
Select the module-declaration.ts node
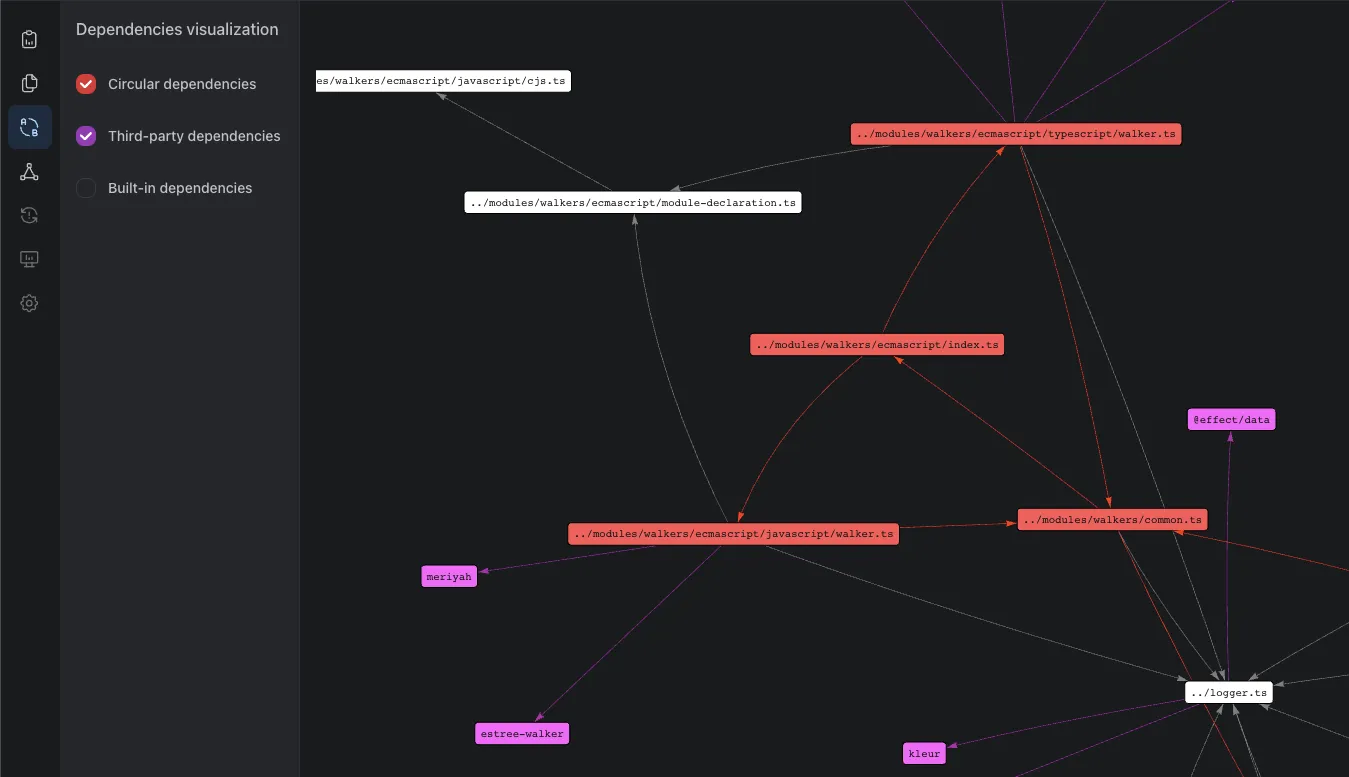633,203
